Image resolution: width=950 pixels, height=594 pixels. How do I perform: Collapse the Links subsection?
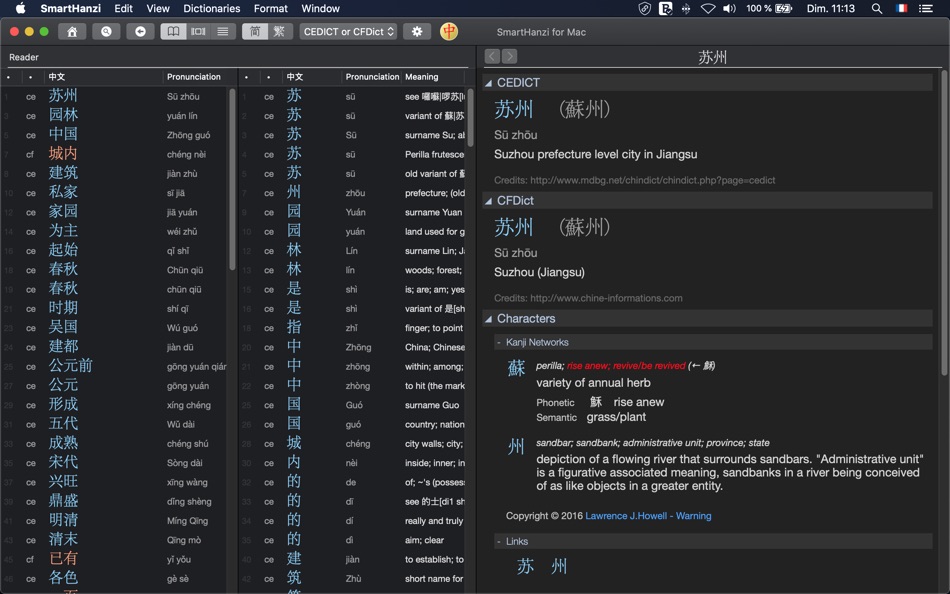click(x=499, y=541)
